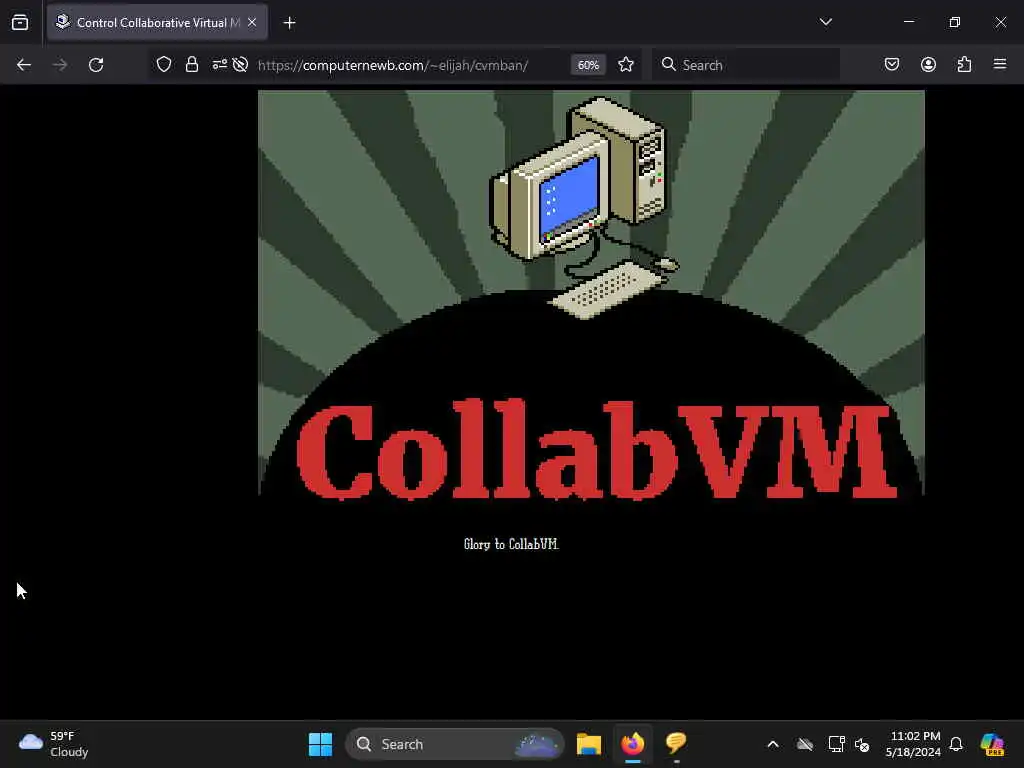This screenshot has height=768, width=1024.
Task: Open a new tab with plus button
Action: (x=289, y=23)
